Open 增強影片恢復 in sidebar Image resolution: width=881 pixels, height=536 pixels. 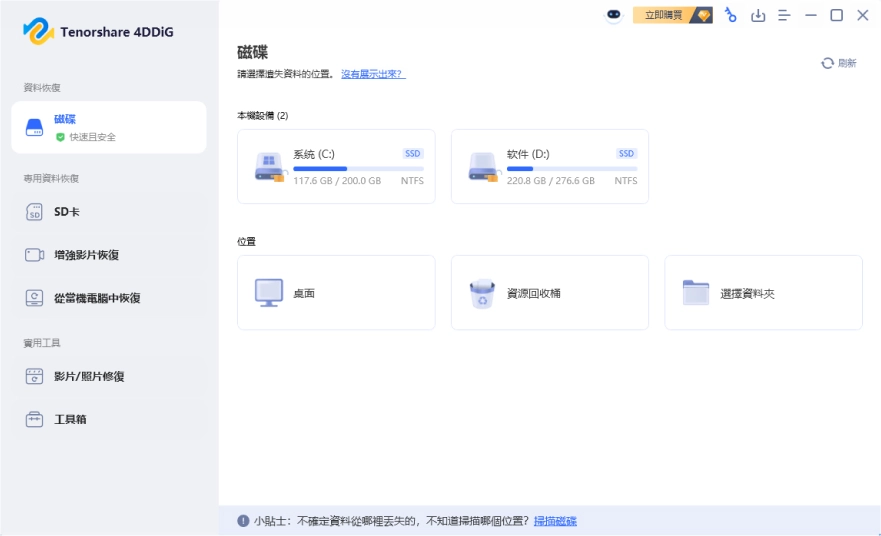coord(109,255)
